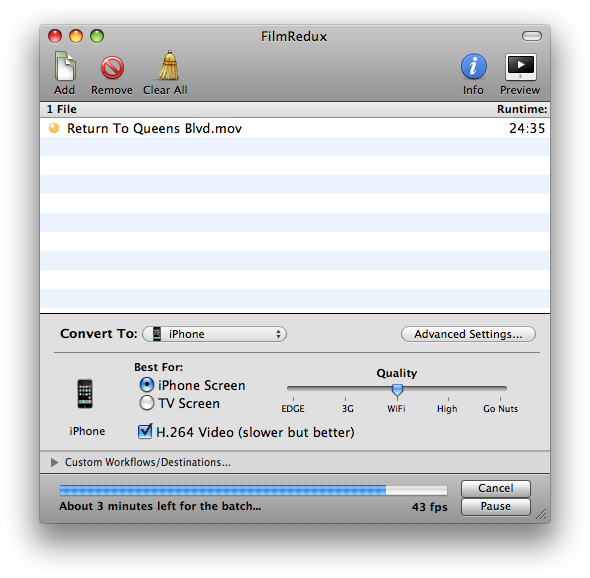The height and width of the screenshot is (578, 590).
Task: Expand Custom Workflows/Destinations disclosure triangle
Action: 55,462
